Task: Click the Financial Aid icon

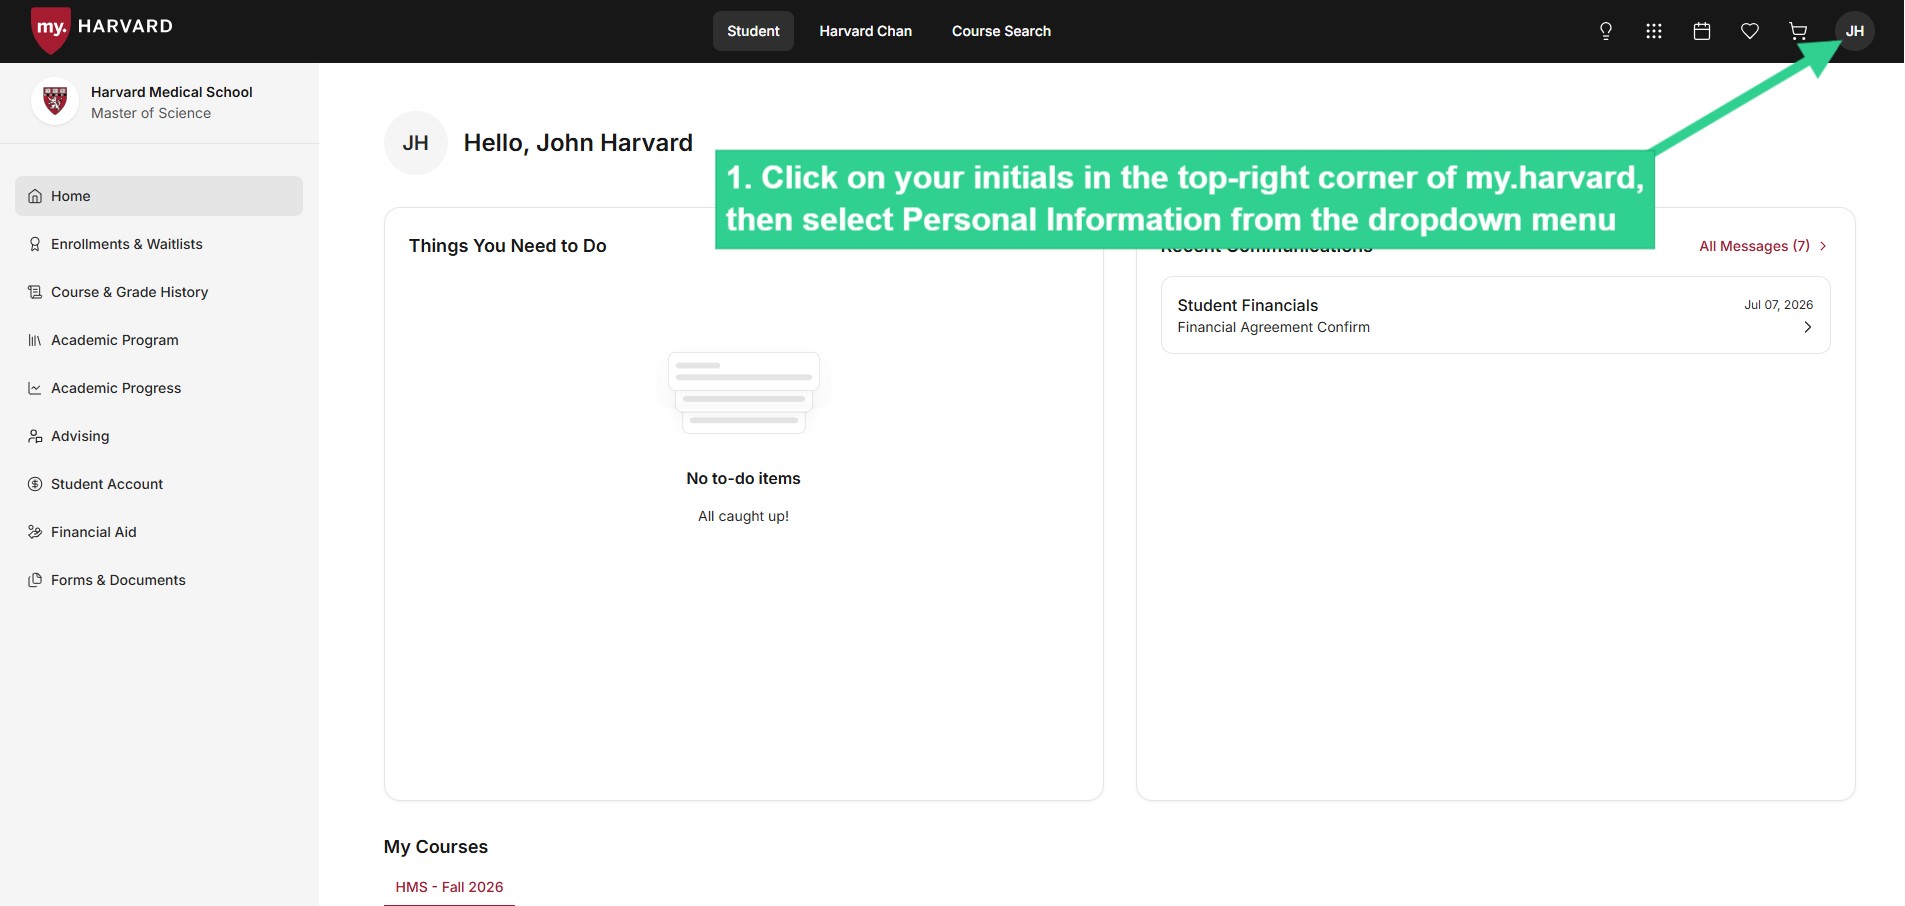Action: coord(35,532)
